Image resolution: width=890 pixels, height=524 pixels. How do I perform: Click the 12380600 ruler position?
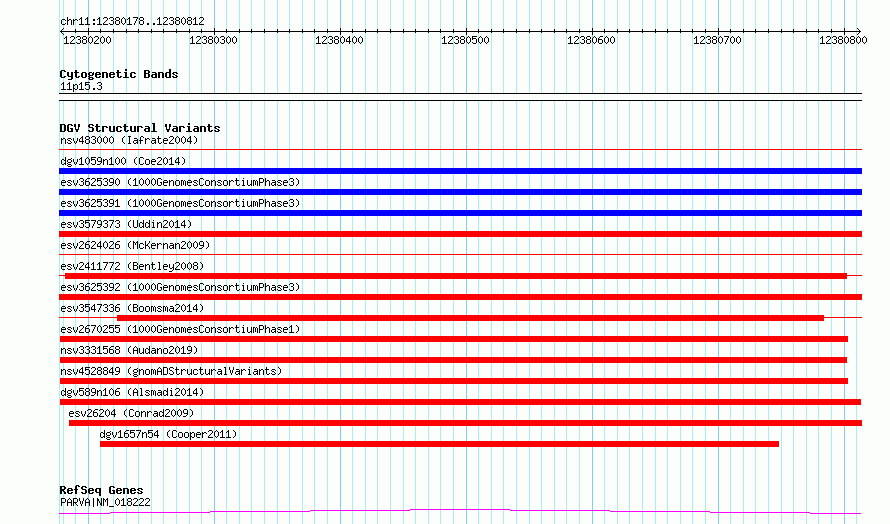click(591, 40)
